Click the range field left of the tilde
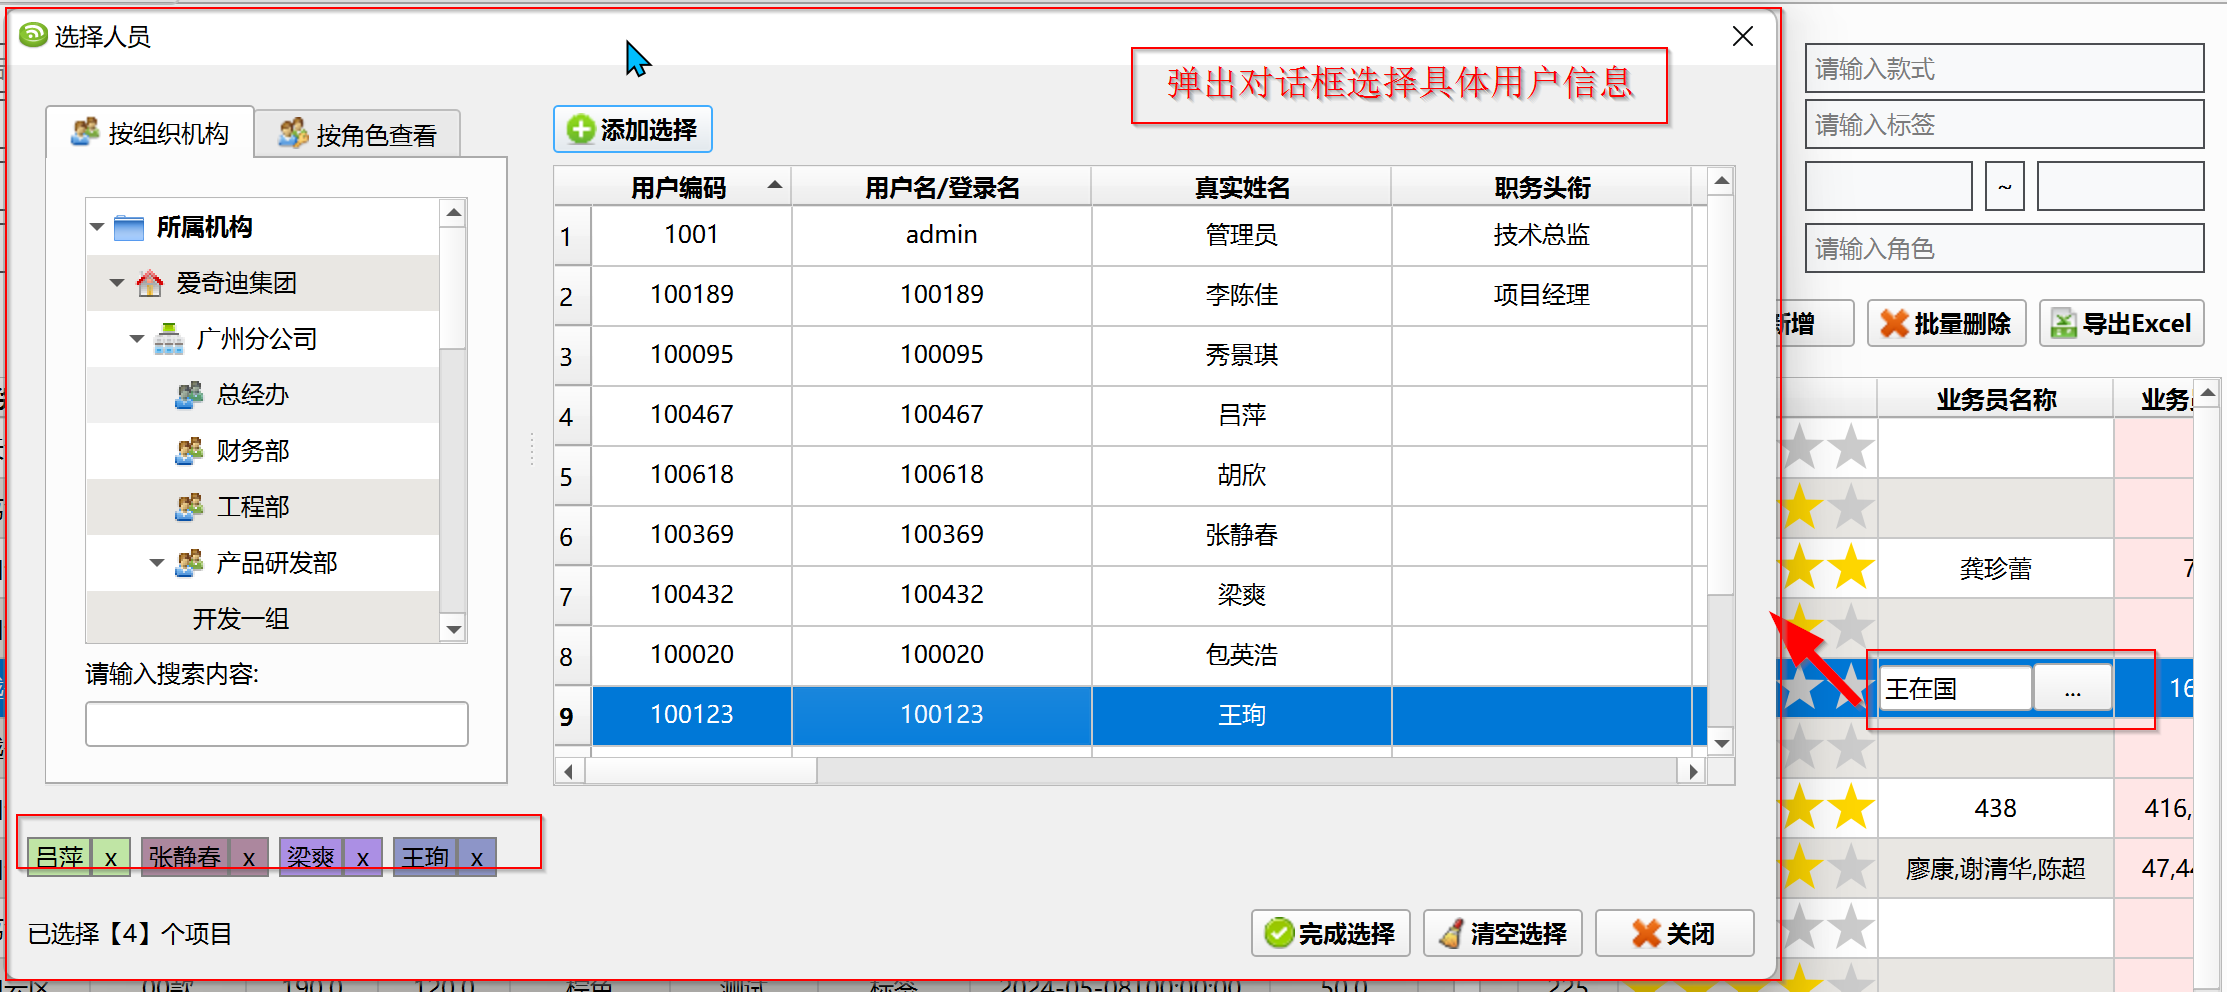The width and height of the screenshot is (2227, 992). click(x=1889, y=186)
